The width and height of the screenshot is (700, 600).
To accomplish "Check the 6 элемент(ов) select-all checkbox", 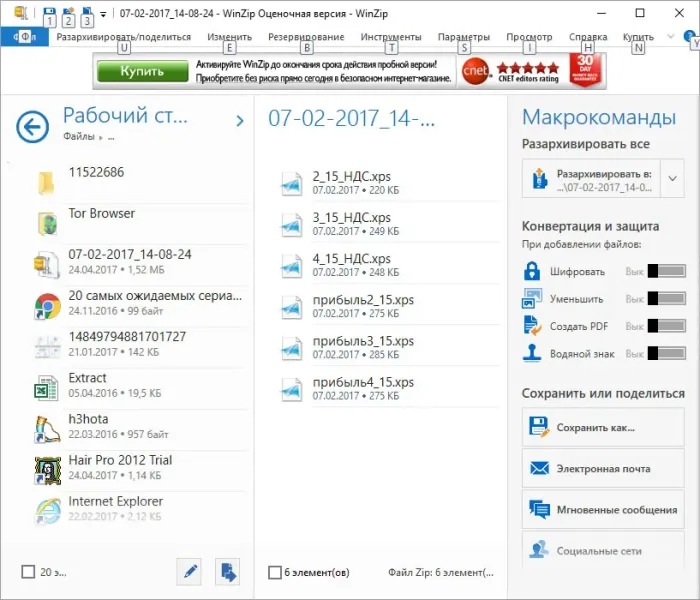I will point(275,572).
